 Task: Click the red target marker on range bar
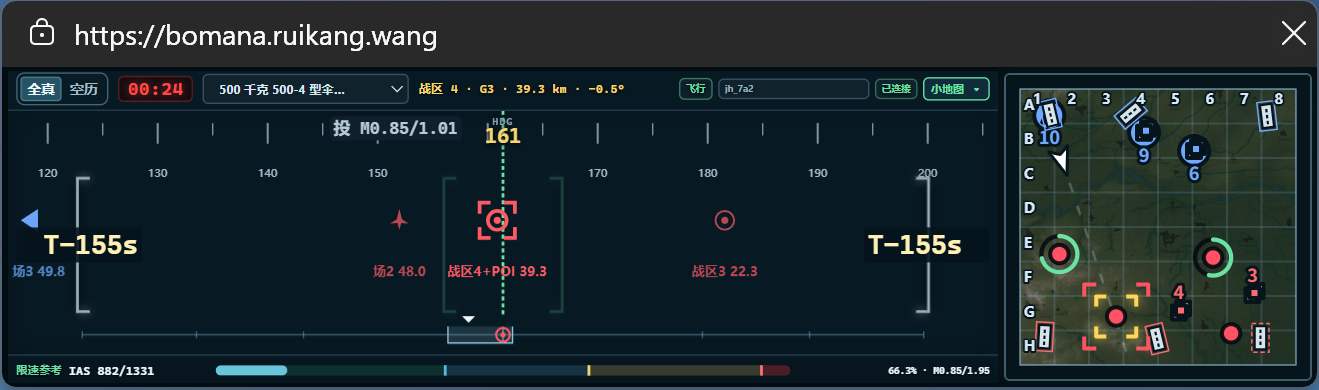point(503,334)
